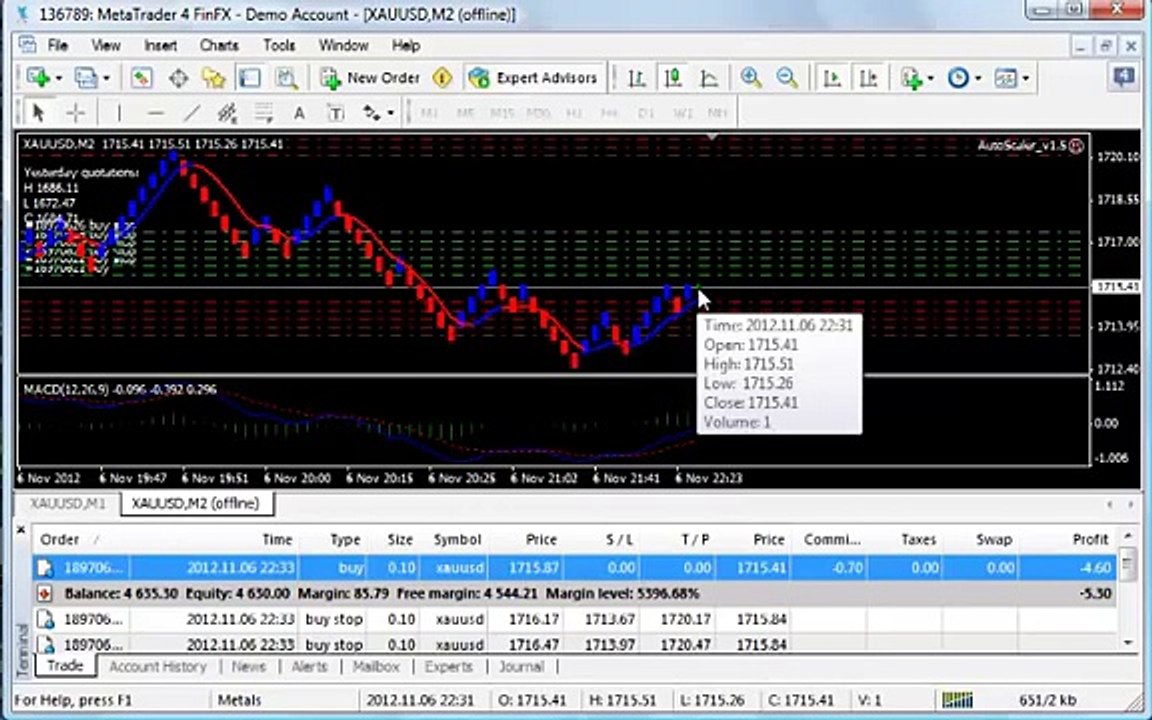Open the File menu
The height and width of the screenshot is (720, 1152).
coord(57,46)
